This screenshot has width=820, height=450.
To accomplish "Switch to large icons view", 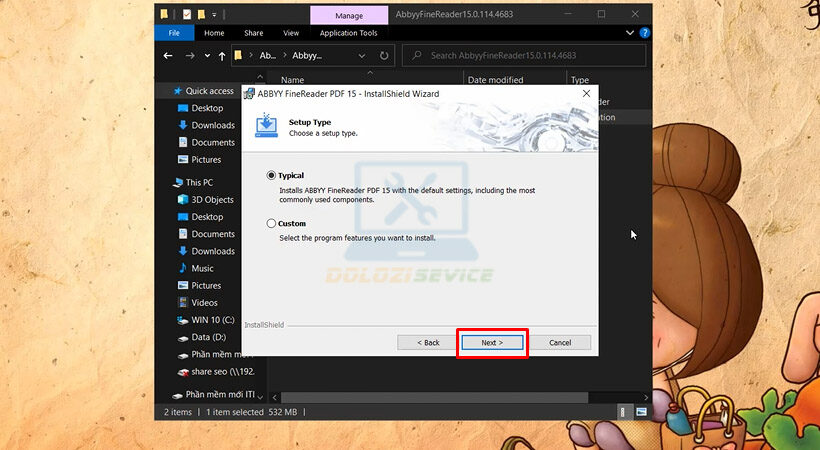I will [641, 412].
